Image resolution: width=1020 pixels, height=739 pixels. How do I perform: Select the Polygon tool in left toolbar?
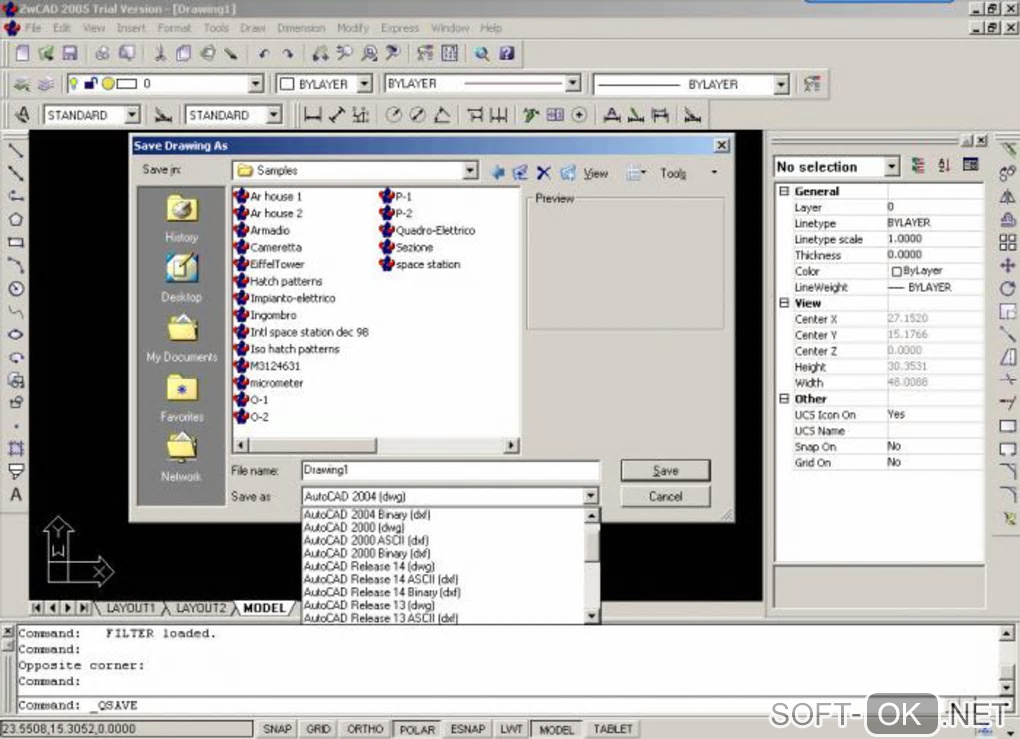point(16,220)
